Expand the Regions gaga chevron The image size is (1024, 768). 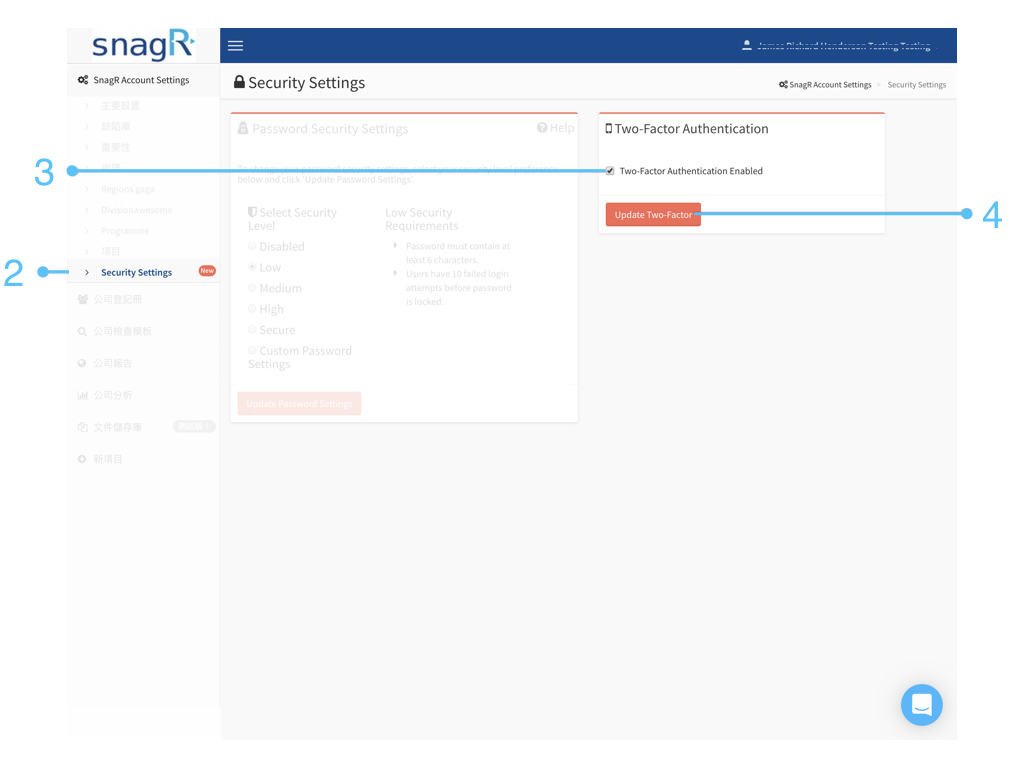tap(87, 189)
